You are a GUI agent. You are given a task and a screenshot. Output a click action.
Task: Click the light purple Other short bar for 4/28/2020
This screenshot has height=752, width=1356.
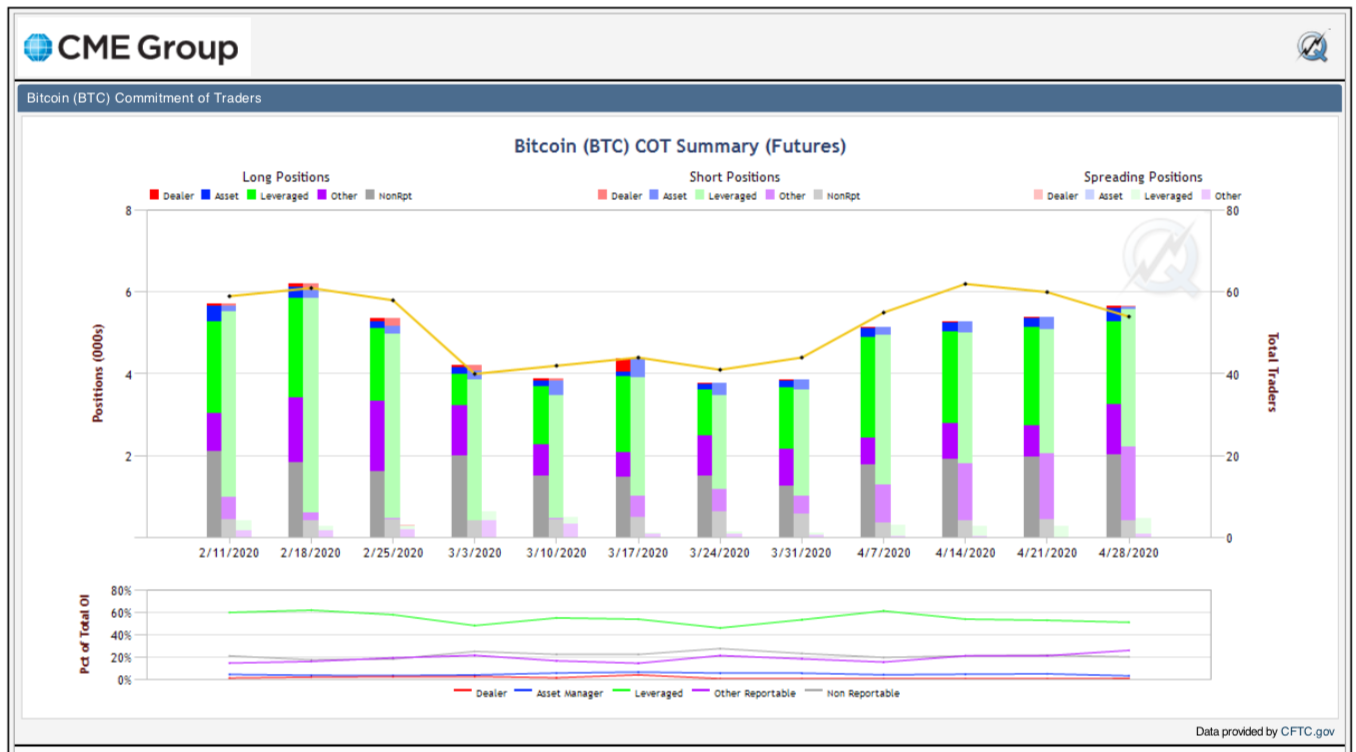click(1129, 483)
